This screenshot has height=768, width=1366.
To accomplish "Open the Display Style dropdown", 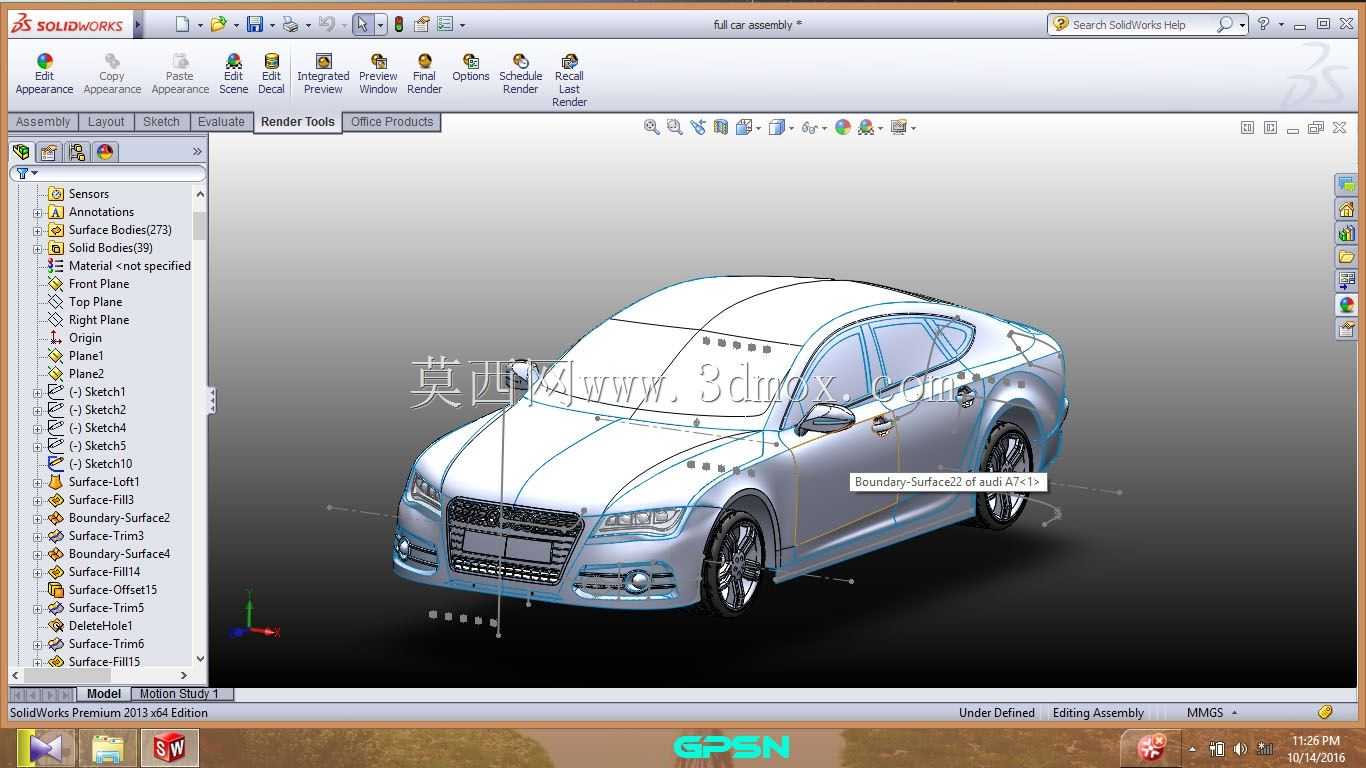I will tap(790, 128).
